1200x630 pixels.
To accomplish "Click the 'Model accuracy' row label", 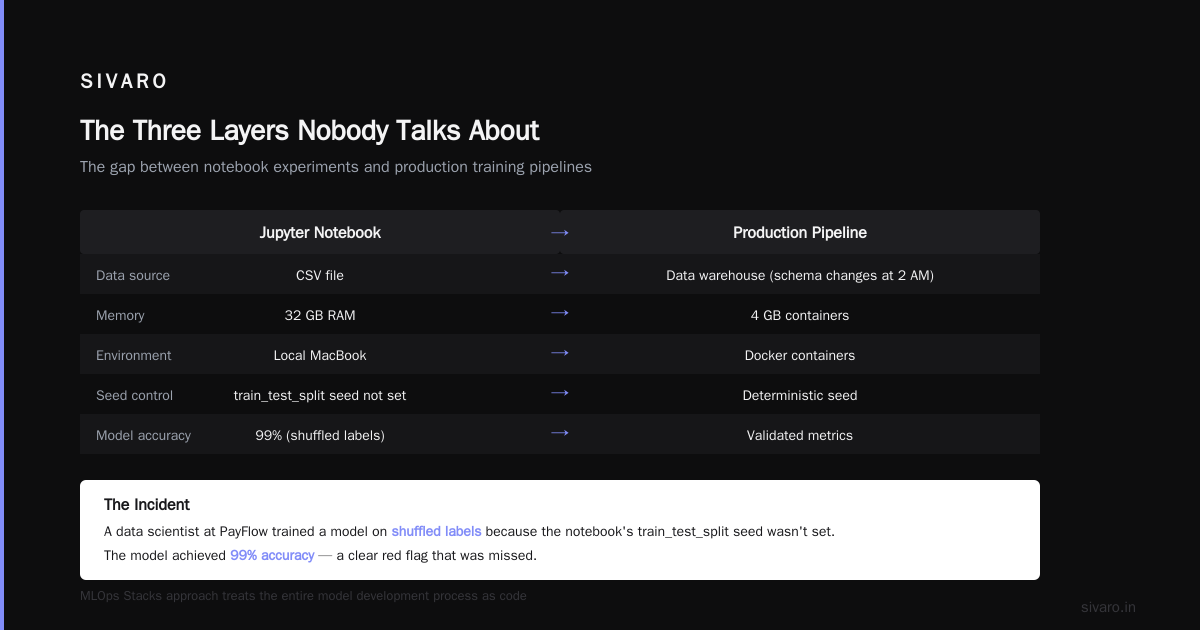I will (x=143, y=435).
